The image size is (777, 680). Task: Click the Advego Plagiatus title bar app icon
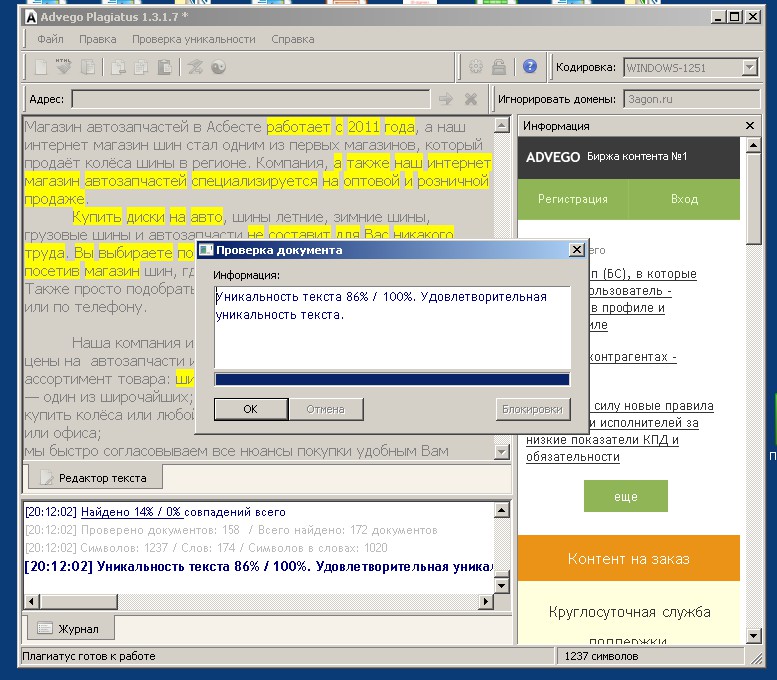click(31, 17)
